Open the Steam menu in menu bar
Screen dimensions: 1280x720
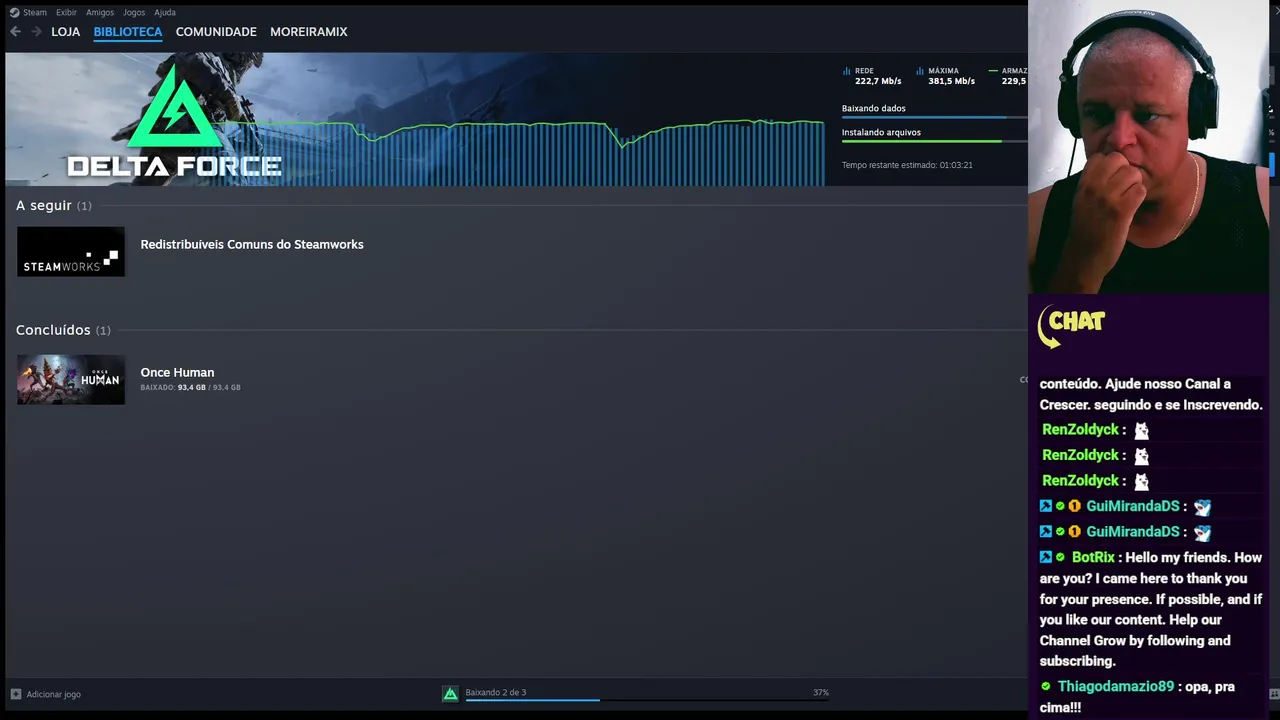pos(35,13)
